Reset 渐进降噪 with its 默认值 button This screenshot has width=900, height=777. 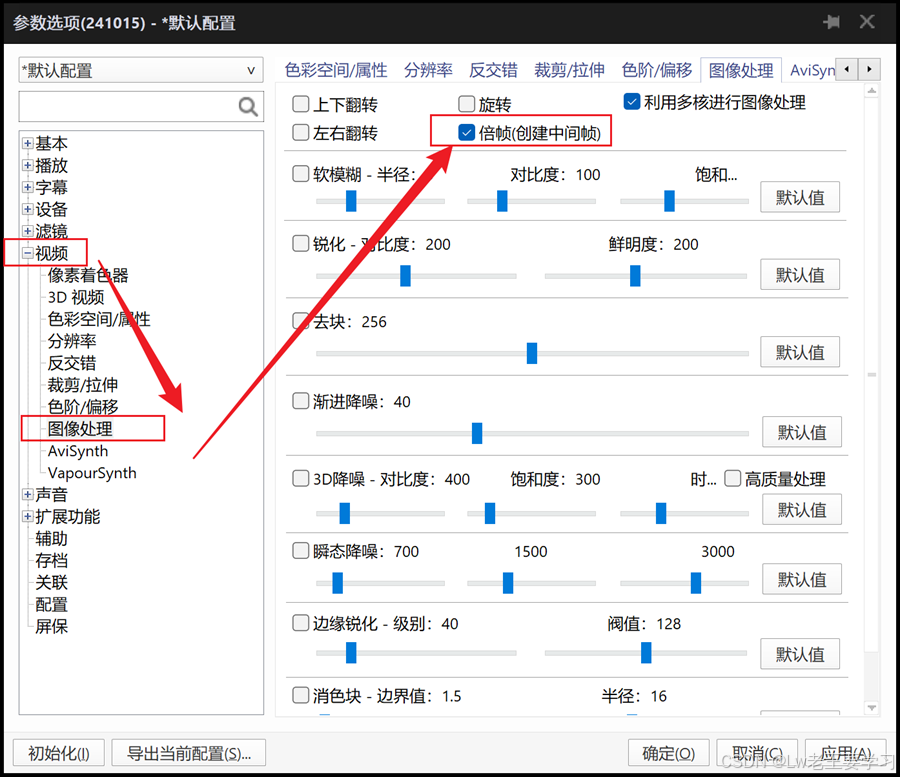802,432
